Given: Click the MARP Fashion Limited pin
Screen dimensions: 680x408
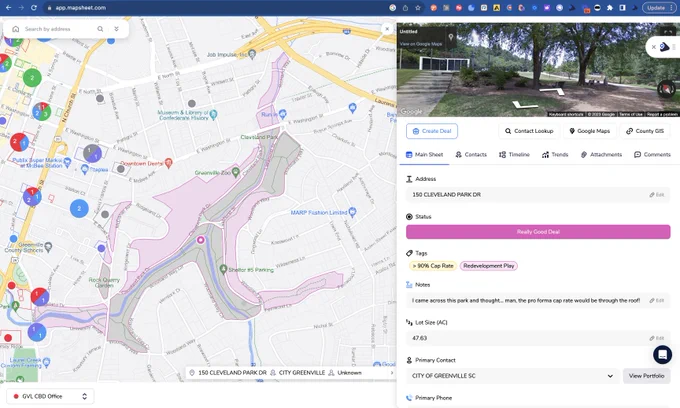Looking at the screenshot, I should 352,212.
